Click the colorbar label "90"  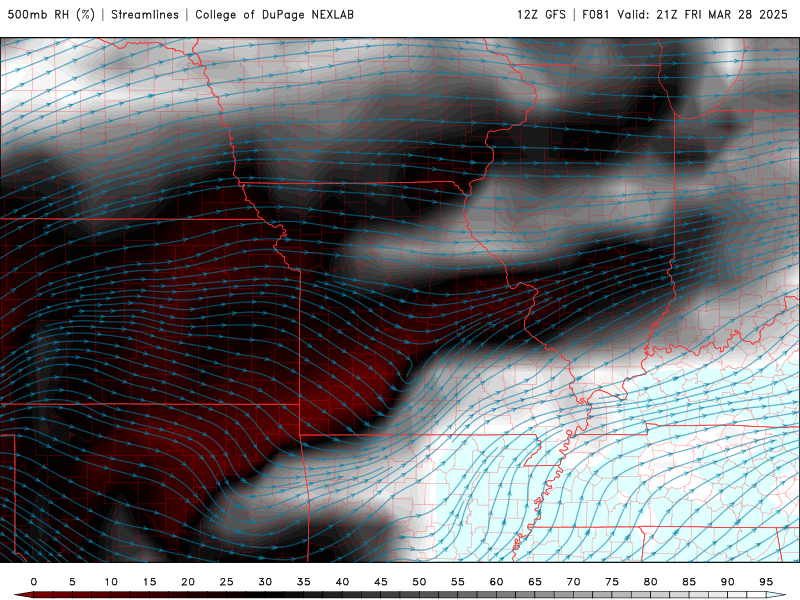pos(728,582)
